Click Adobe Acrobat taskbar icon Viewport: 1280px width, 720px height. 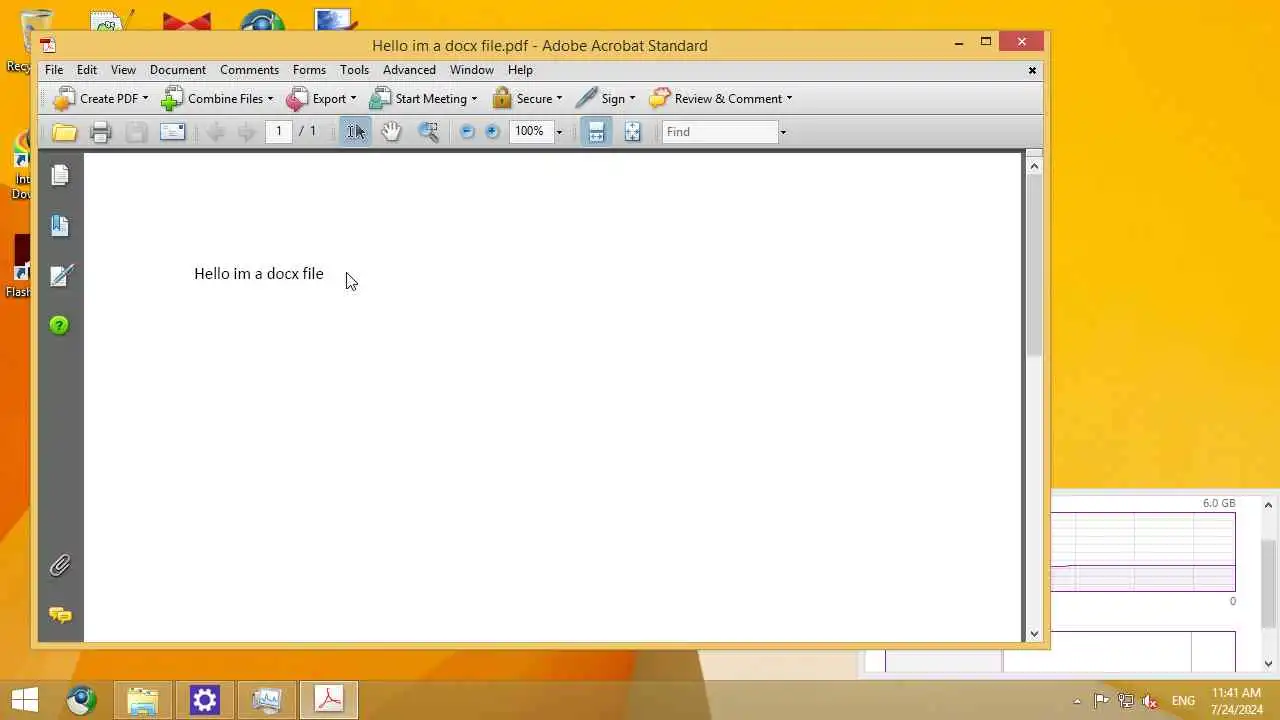[329, 700]
